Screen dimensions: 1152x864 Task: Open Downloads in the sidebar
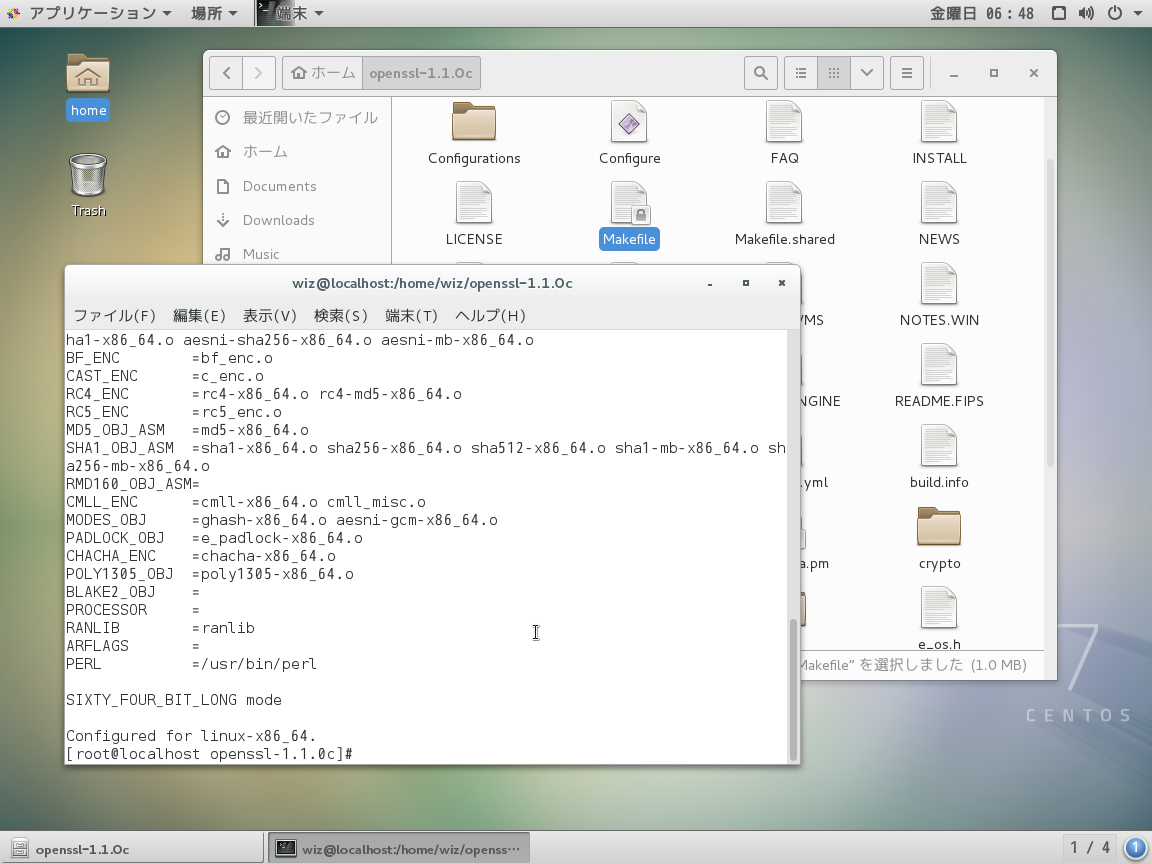[297, 220]
